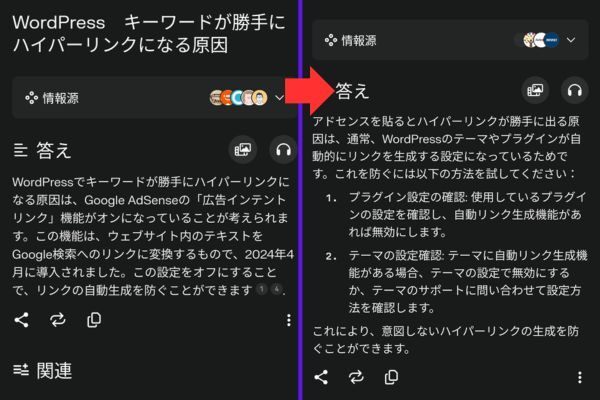The height and width of the screenshot is (400, 600).
Task: Play audio headphones icon in right answer
Action: pos(575,90)
